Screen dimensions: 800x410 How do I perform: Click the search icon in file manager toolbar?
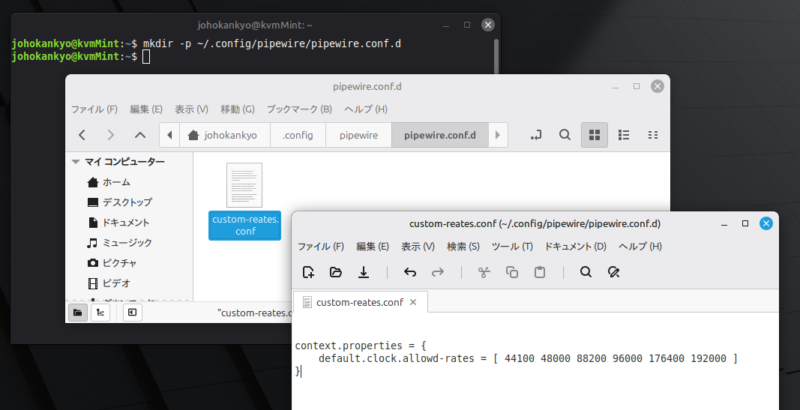point(565,135)
